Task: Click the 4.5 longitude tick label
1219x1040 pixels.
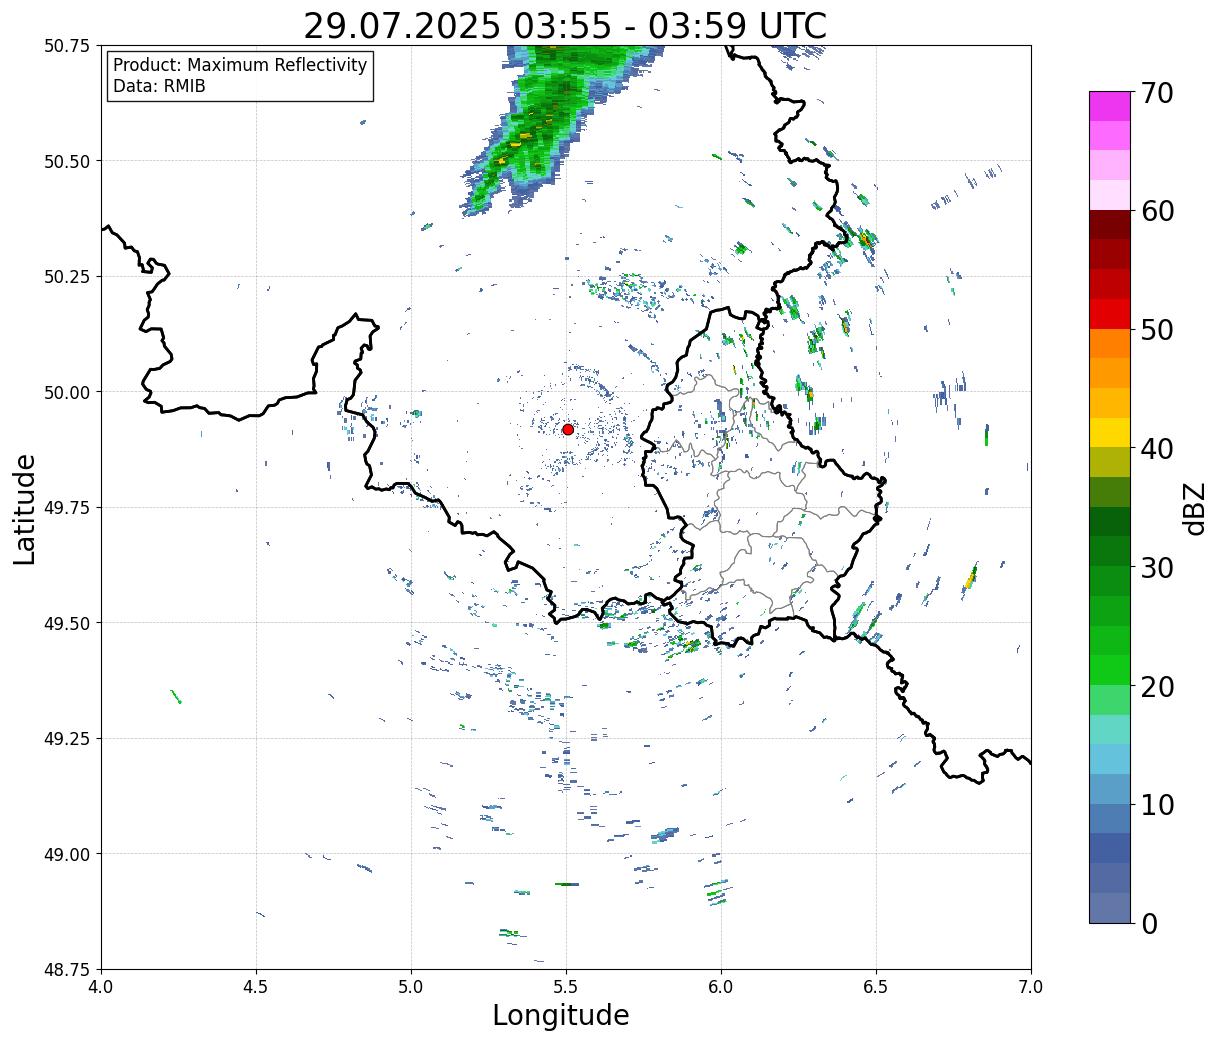Action: coord(256,986)
